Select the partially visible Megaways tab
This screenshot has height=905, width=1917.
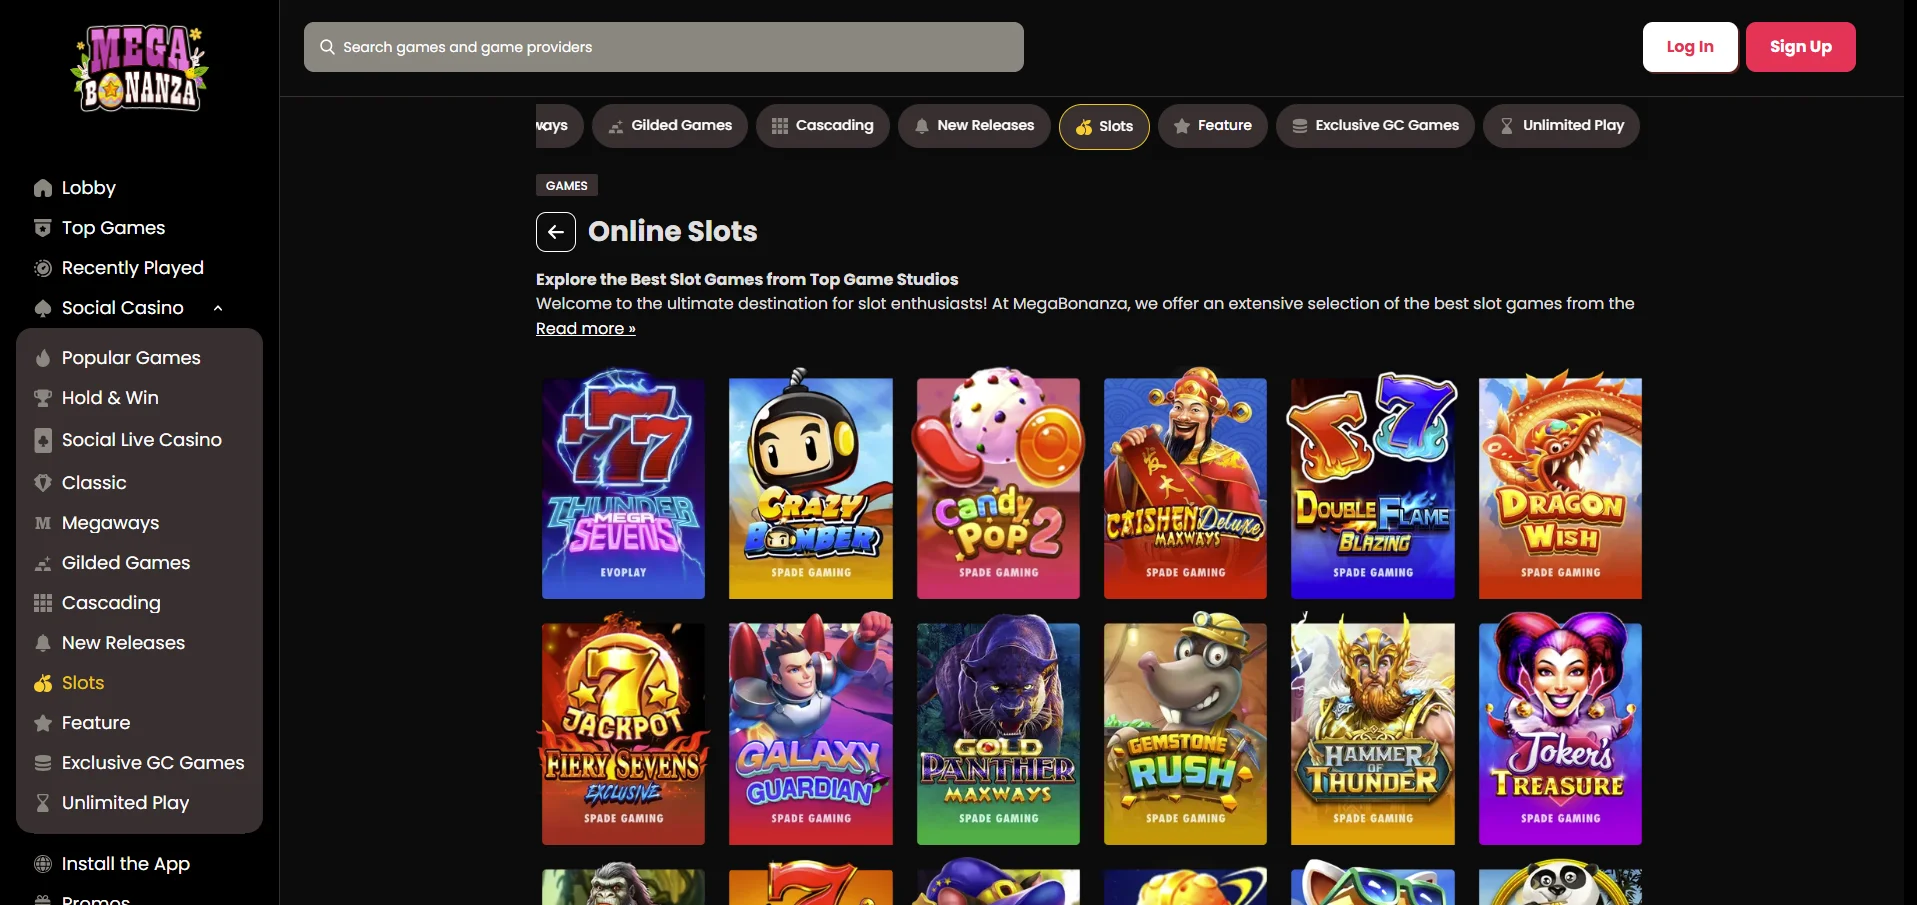coord(558,126)
